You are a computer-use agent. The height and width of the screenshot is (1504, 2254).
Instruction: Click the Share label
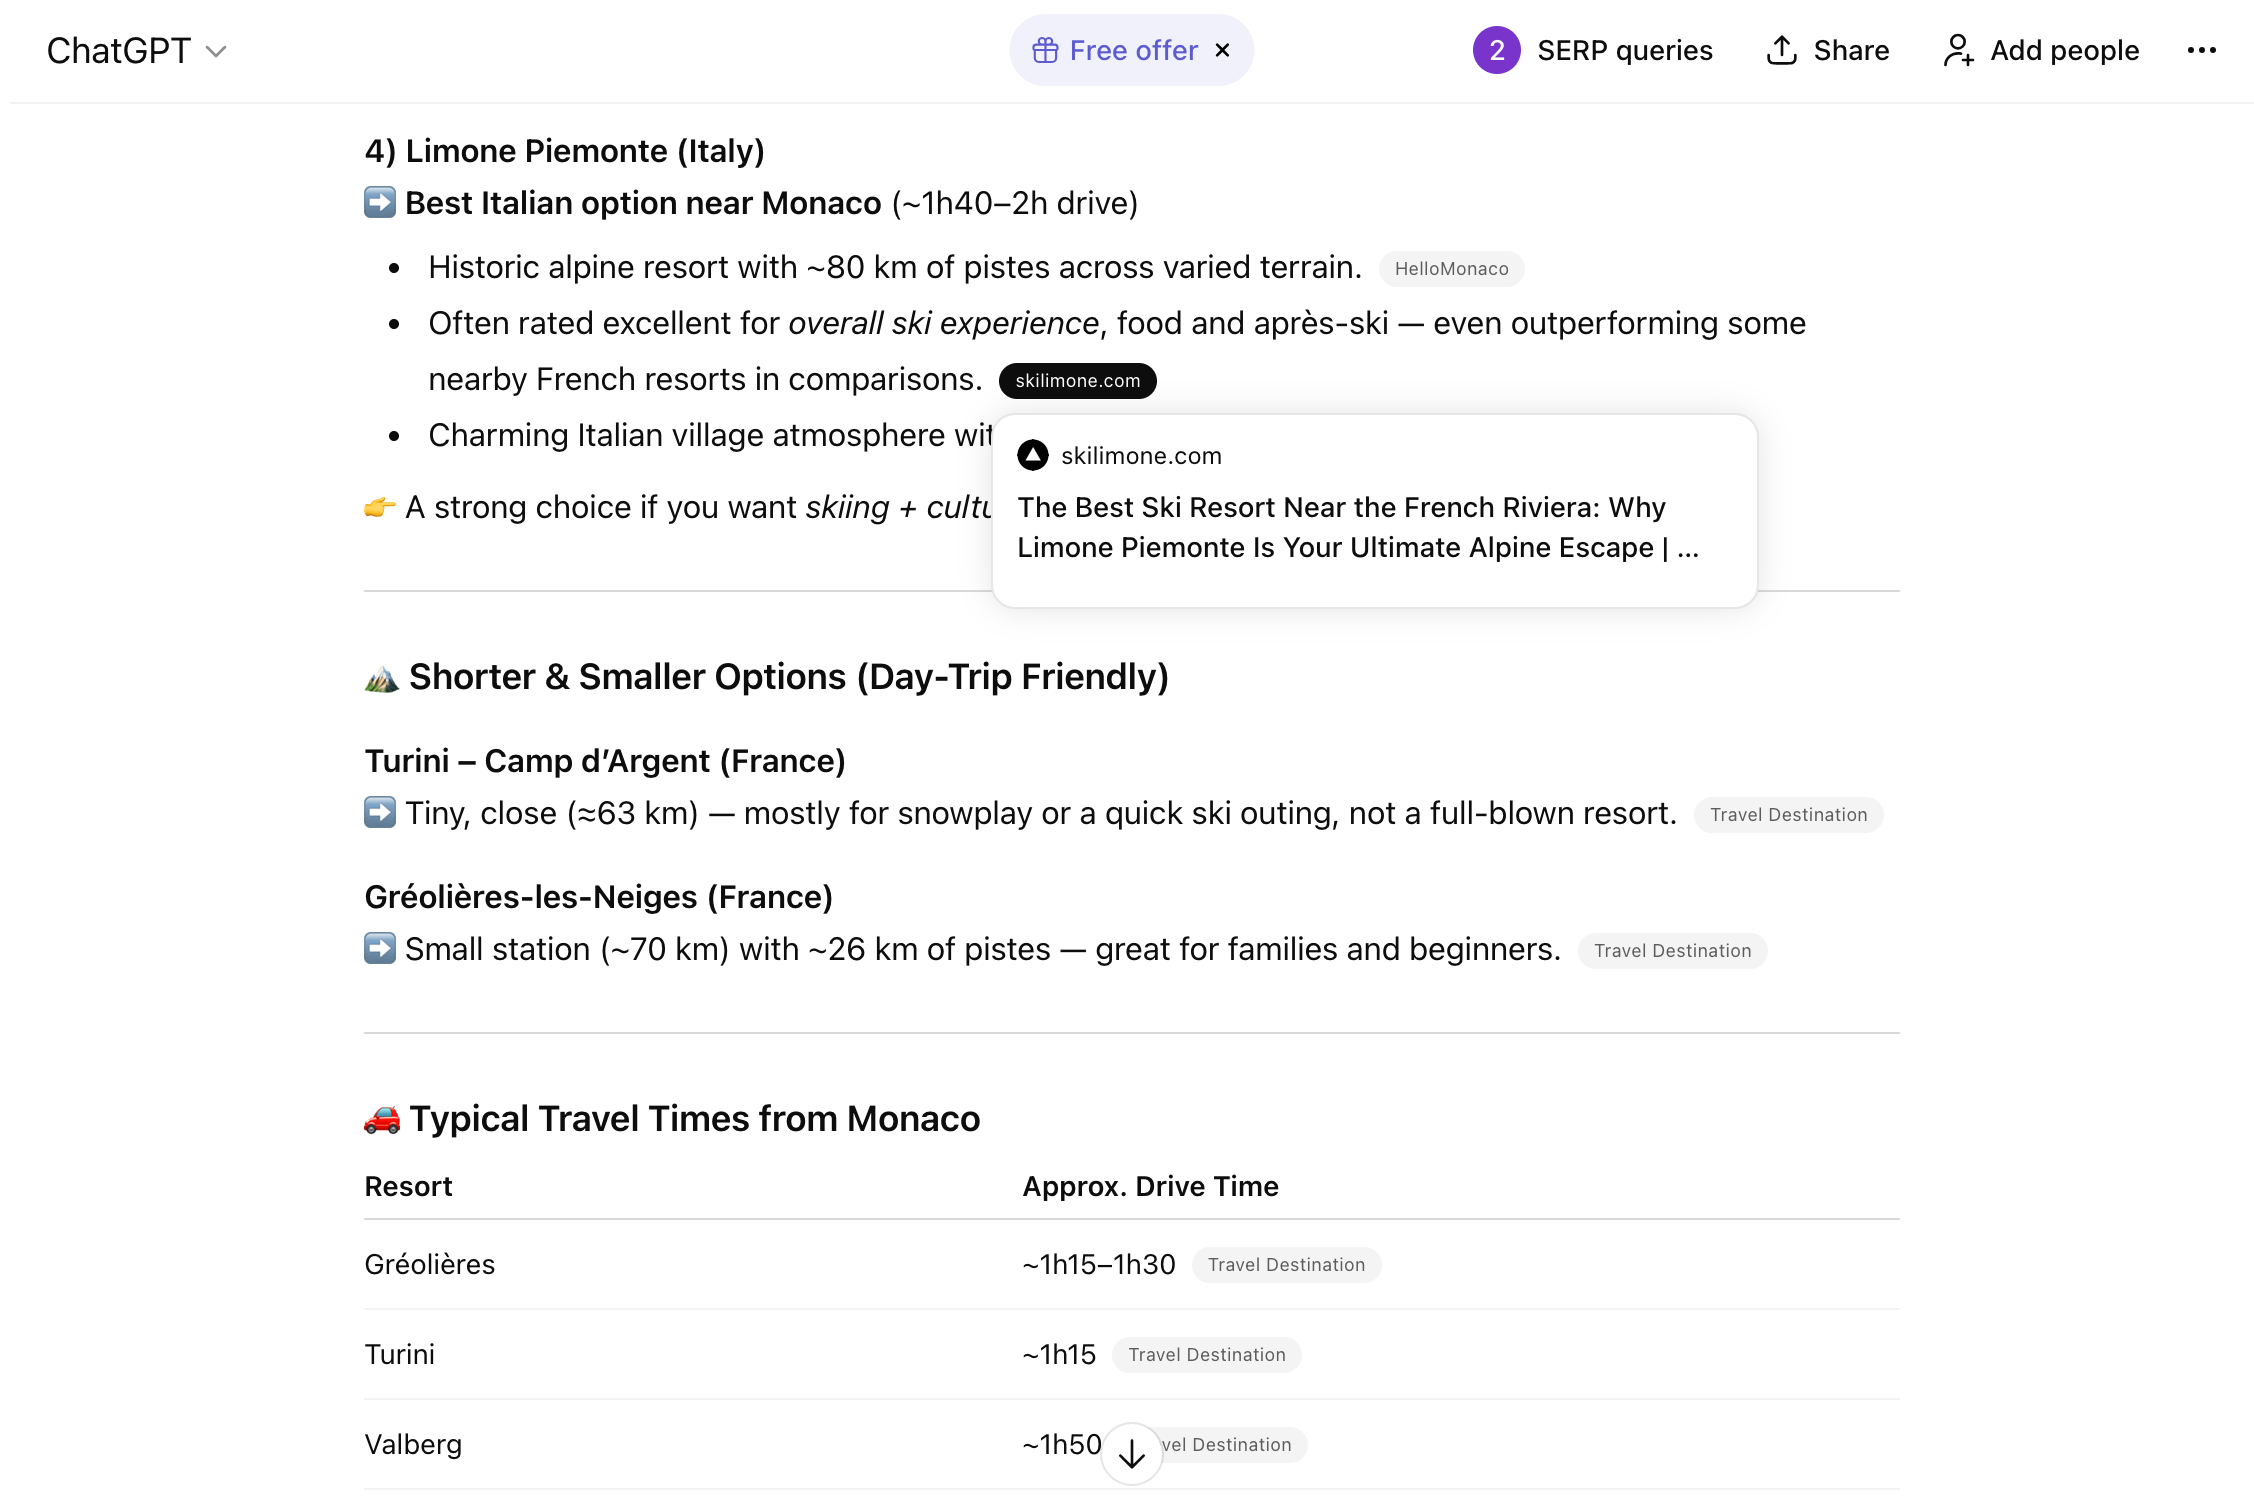1851,50
